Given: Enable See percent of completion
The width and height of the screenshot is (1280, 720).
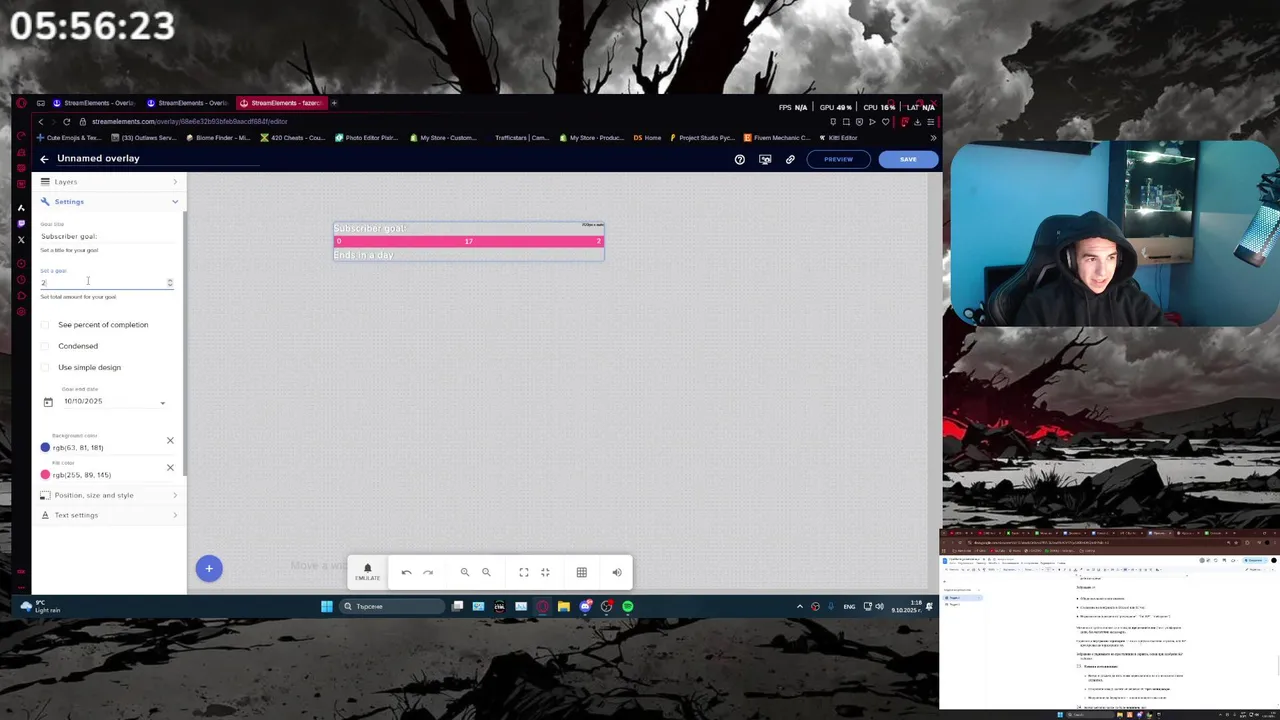Looking at the screenshot, I should 45,325.
